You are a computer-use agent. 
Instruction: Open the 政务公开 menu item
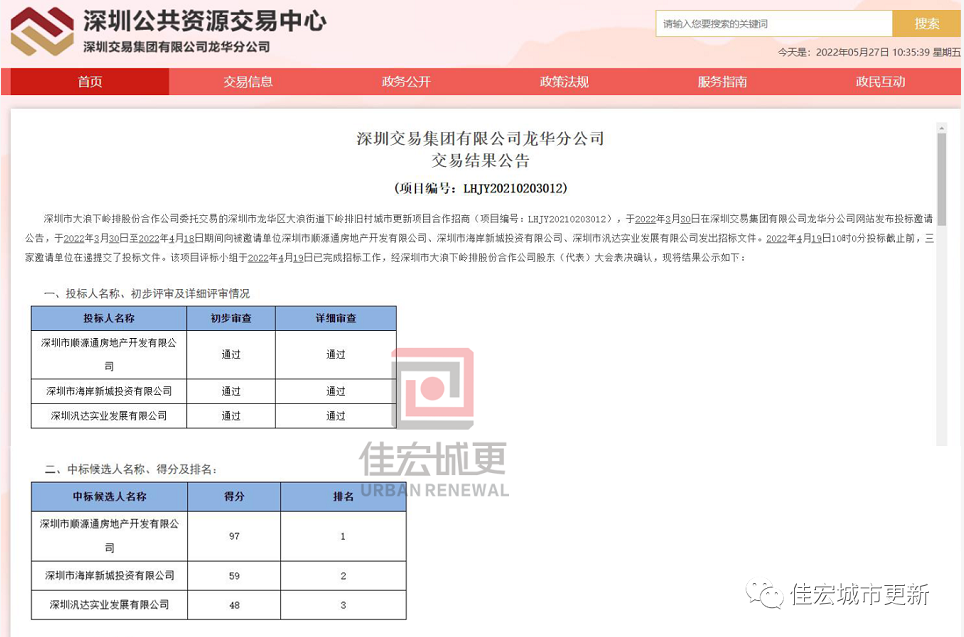coord(406,82)
